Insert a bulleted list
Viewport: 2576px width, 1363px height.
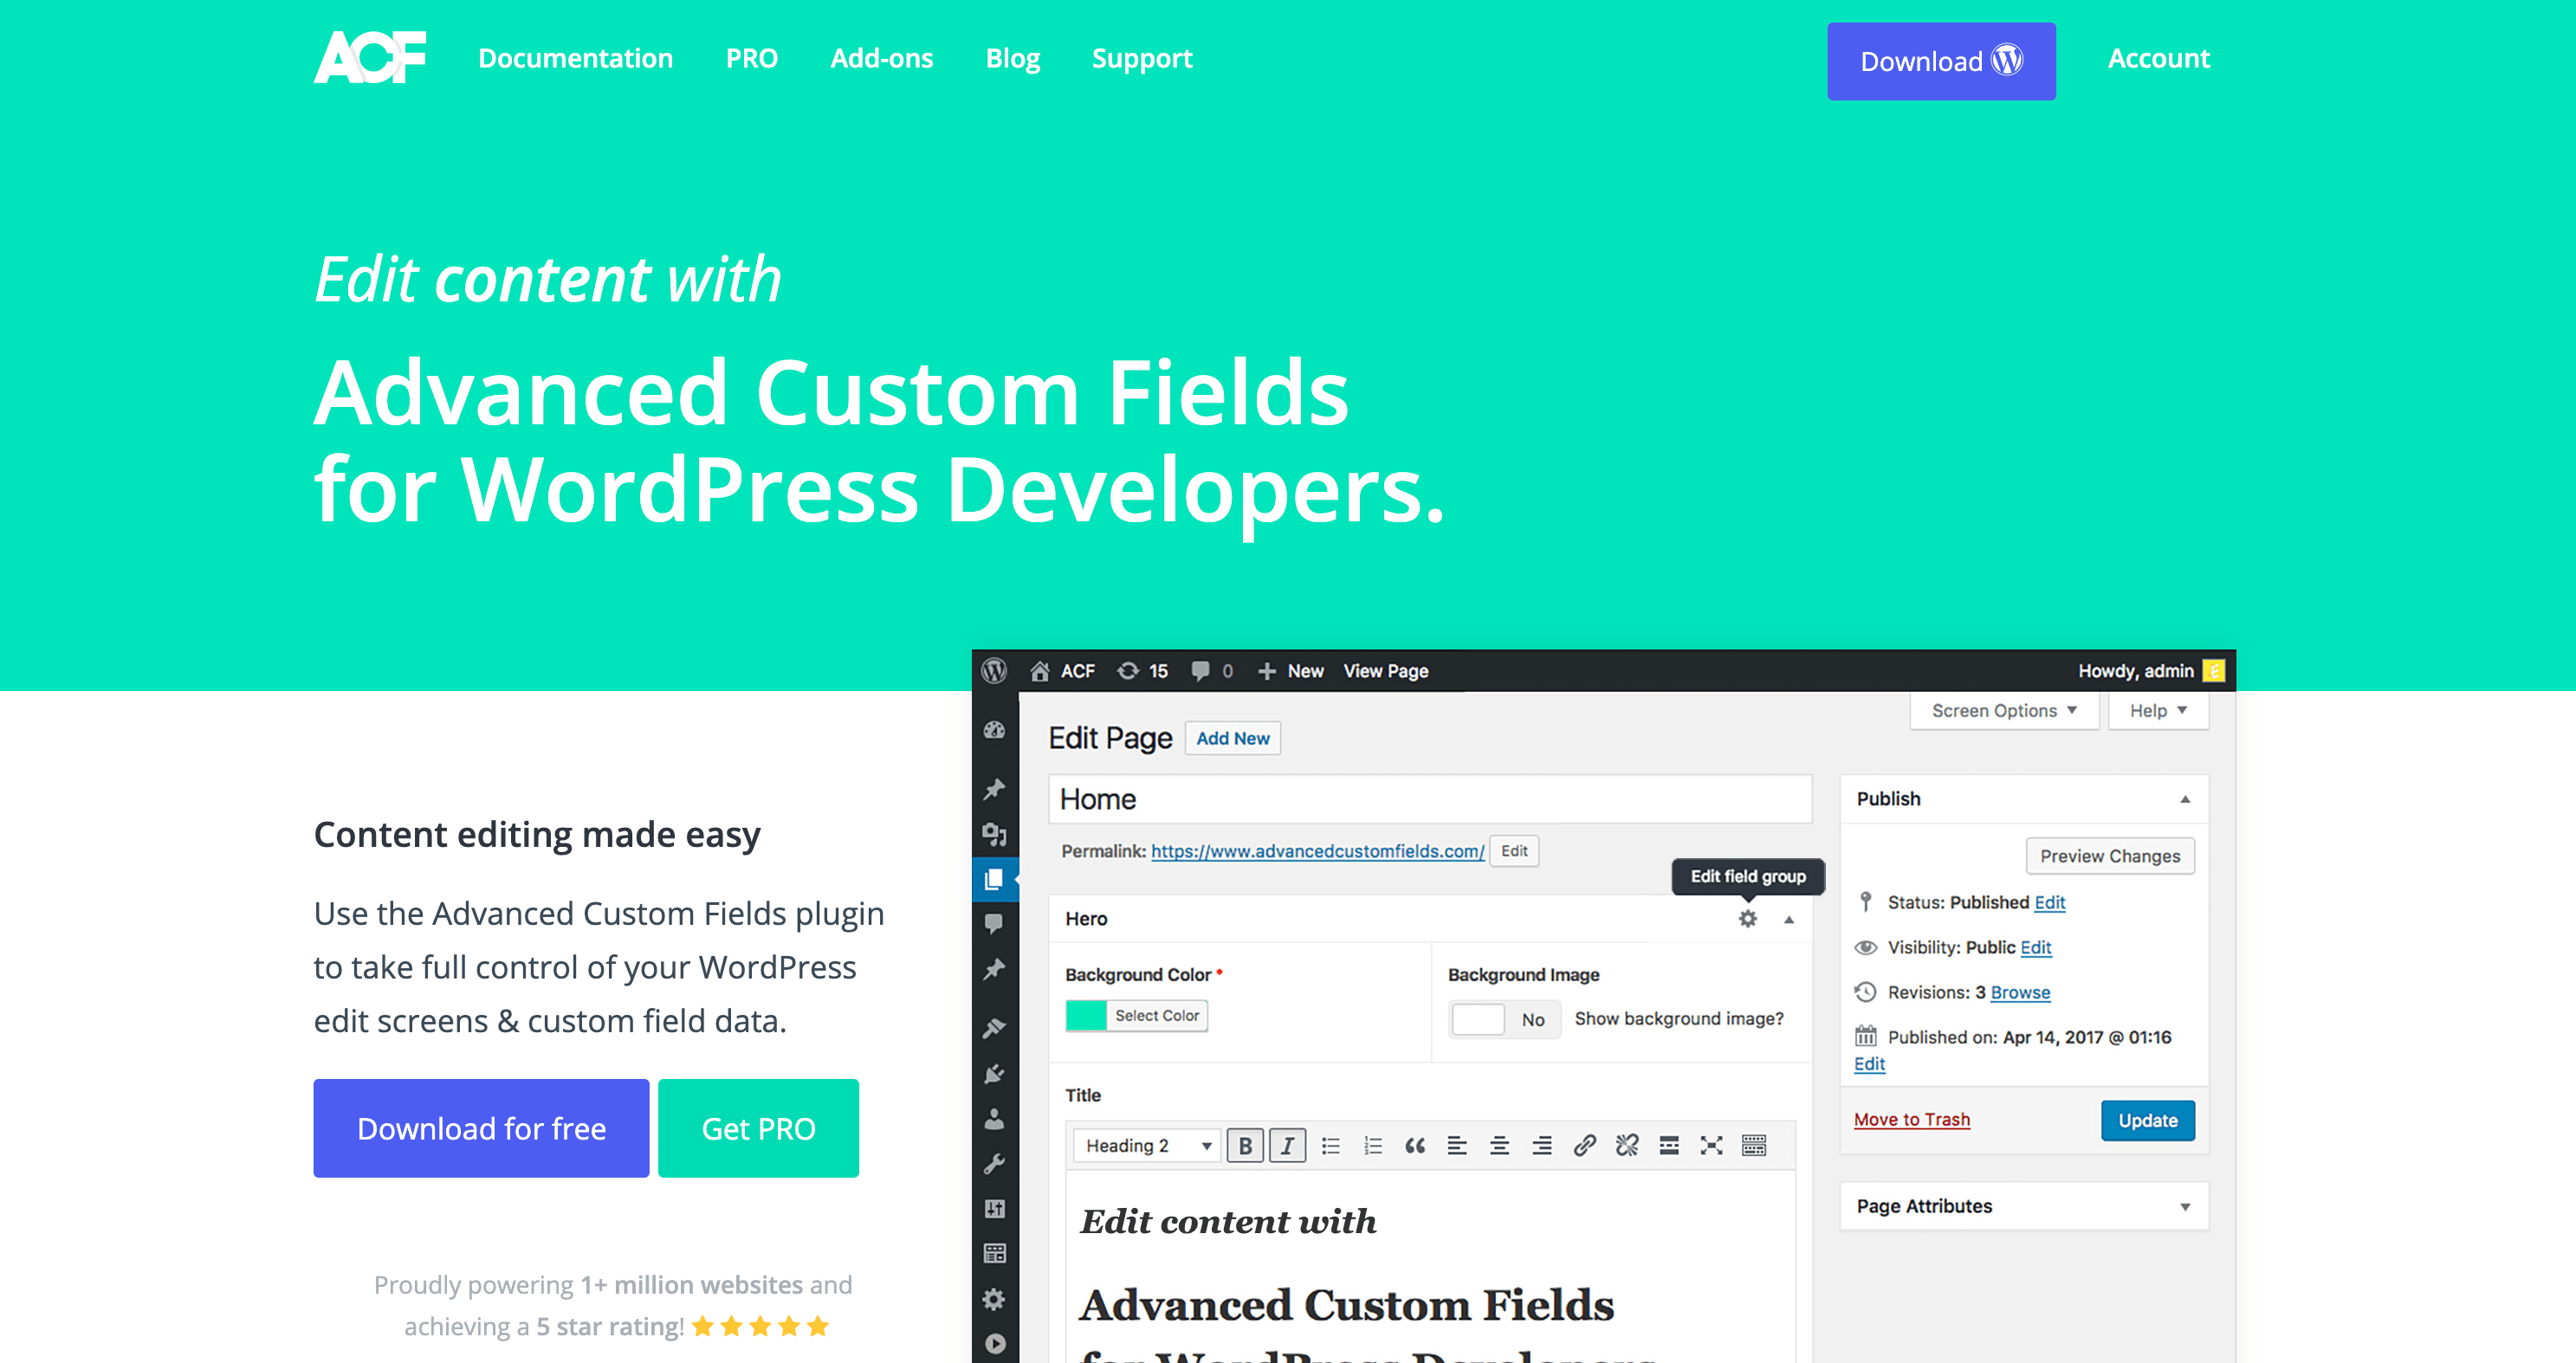click(1330, 1146)
